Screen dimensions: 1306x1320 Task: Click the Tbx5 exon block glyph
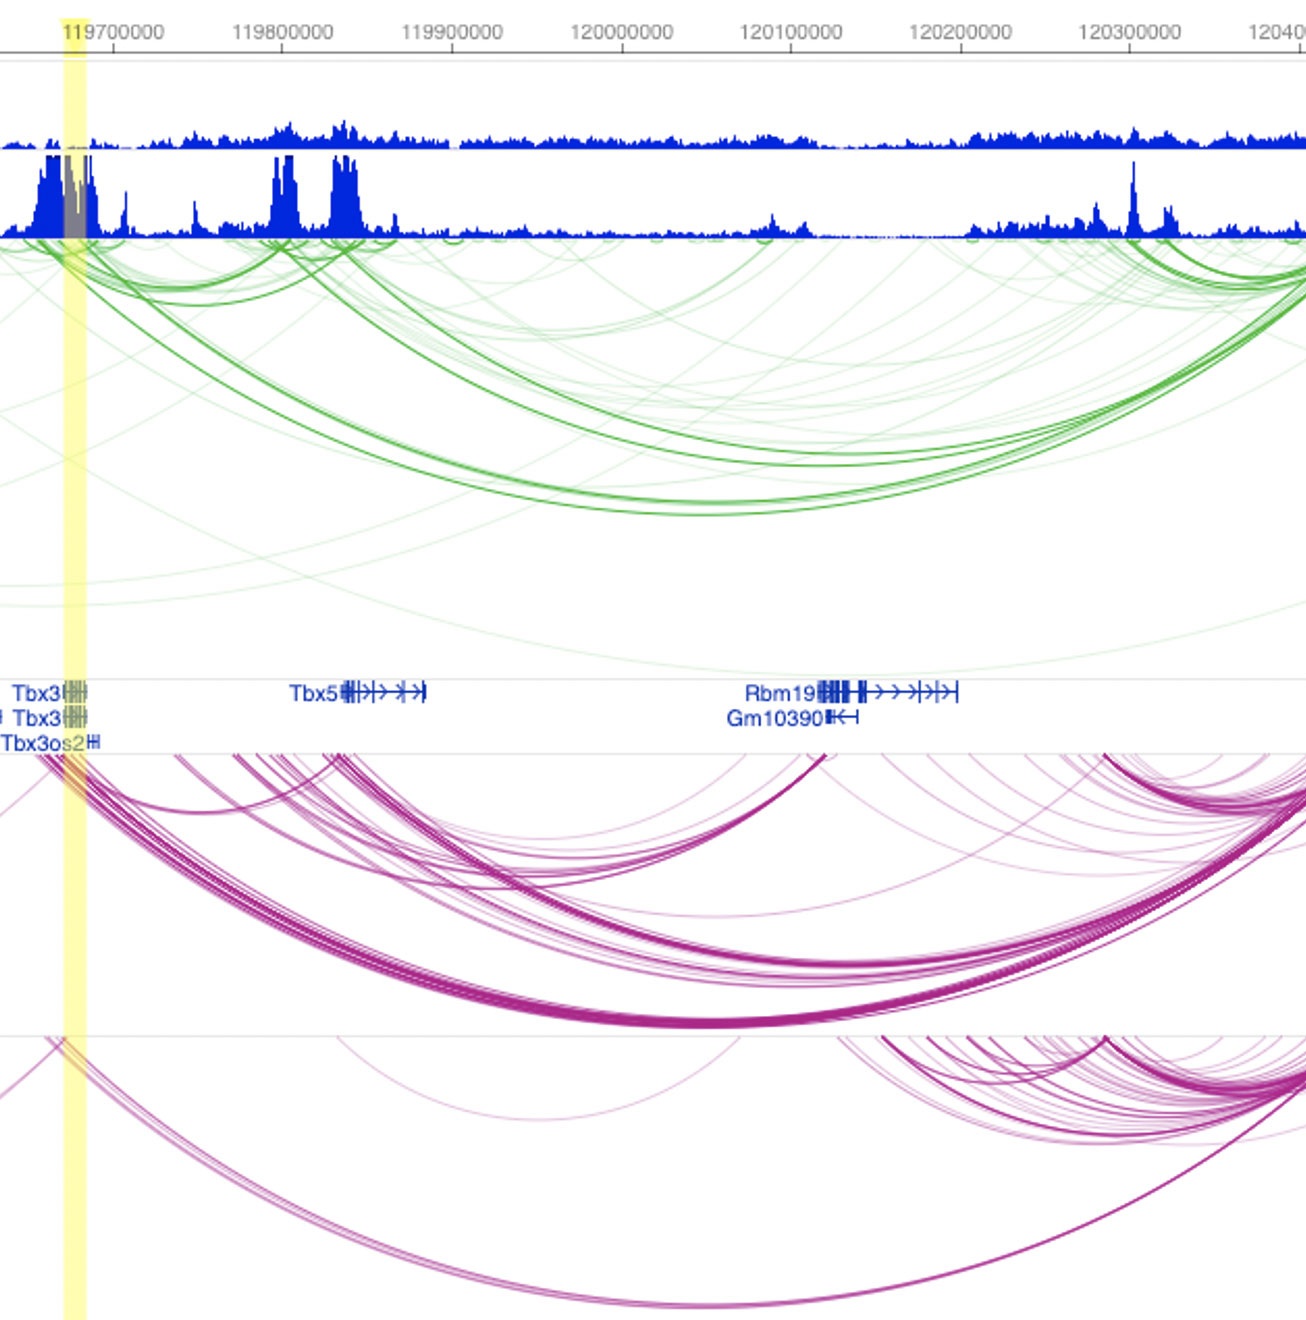[x=347, y=692]
